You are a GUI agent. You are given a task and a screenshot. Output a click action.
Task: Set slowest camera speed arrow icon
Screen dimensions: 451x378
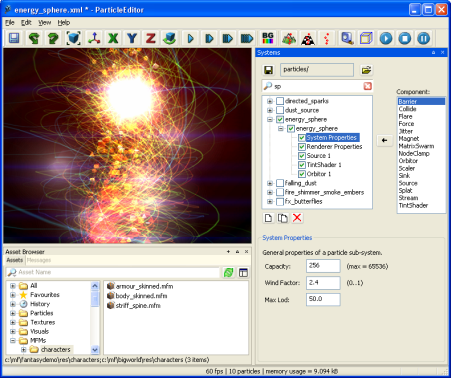(191, 38)
